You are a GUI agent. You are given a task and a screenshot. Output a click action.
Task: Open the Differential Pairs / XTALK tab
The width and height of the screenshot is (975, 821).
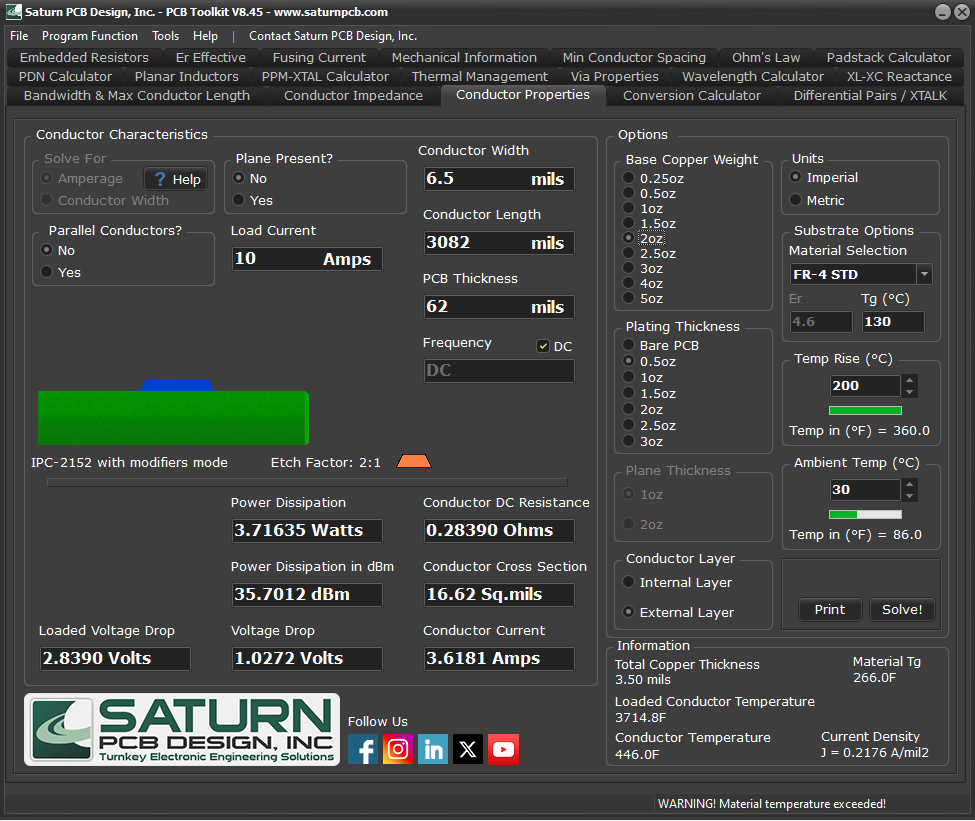coord(870,96)
